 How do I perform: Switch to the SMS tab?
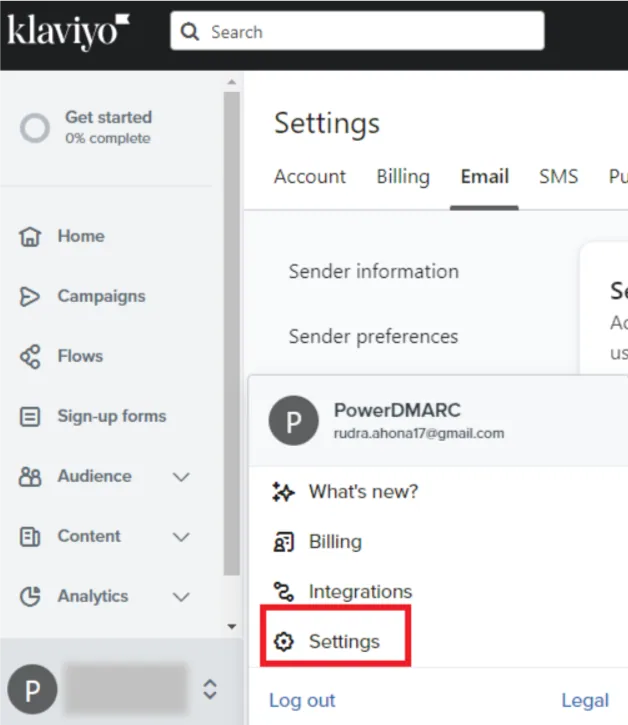(559, 177)
